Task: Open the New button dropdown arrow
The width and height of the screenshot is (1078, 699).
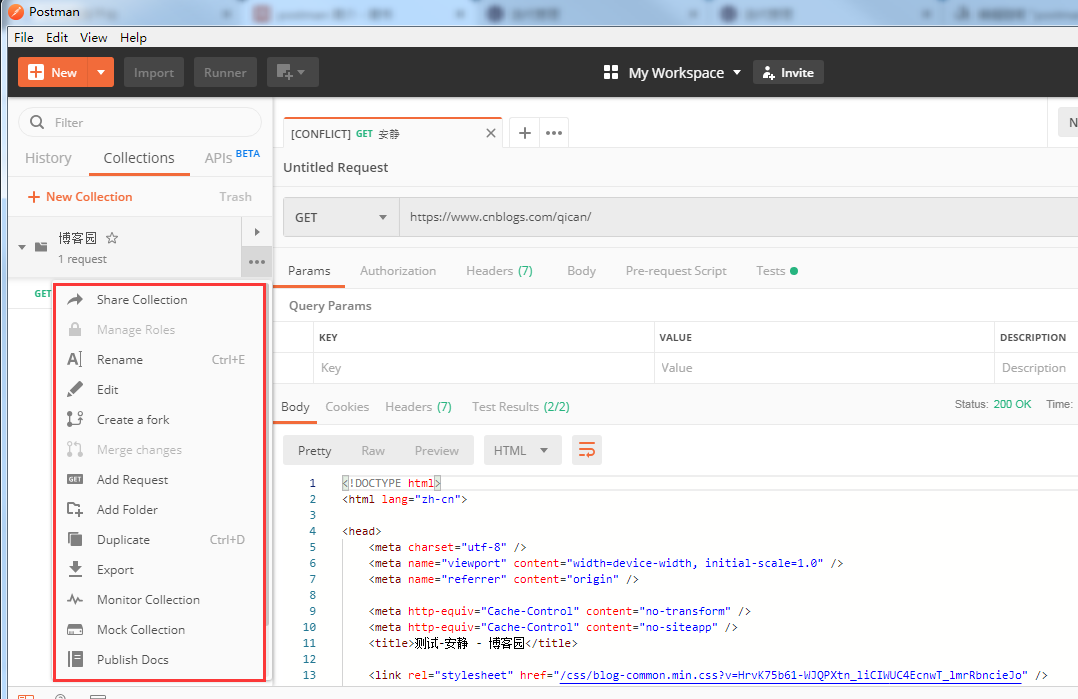Action: 101,72
